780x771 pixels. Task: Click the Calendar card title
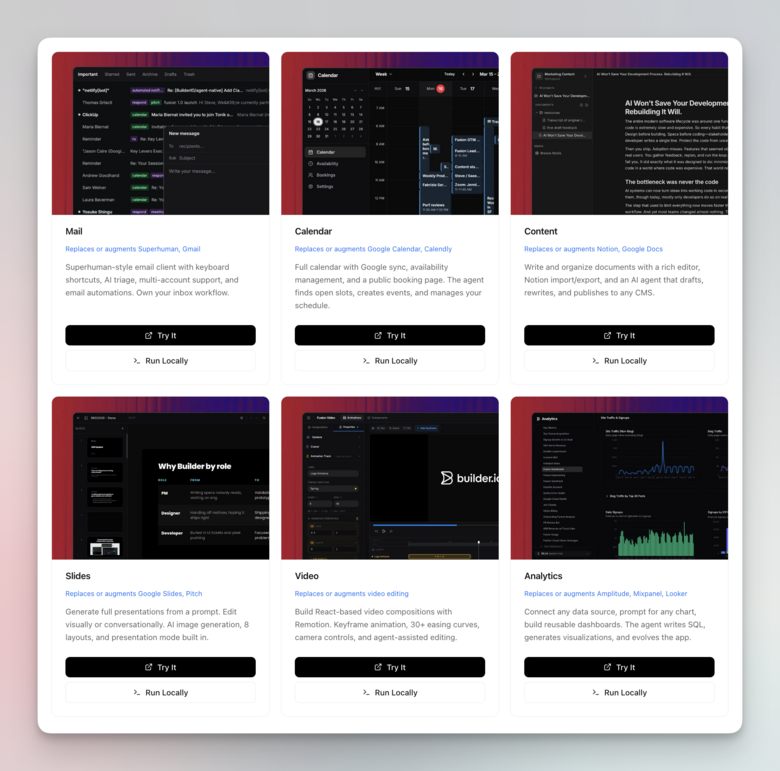point(313,231)
